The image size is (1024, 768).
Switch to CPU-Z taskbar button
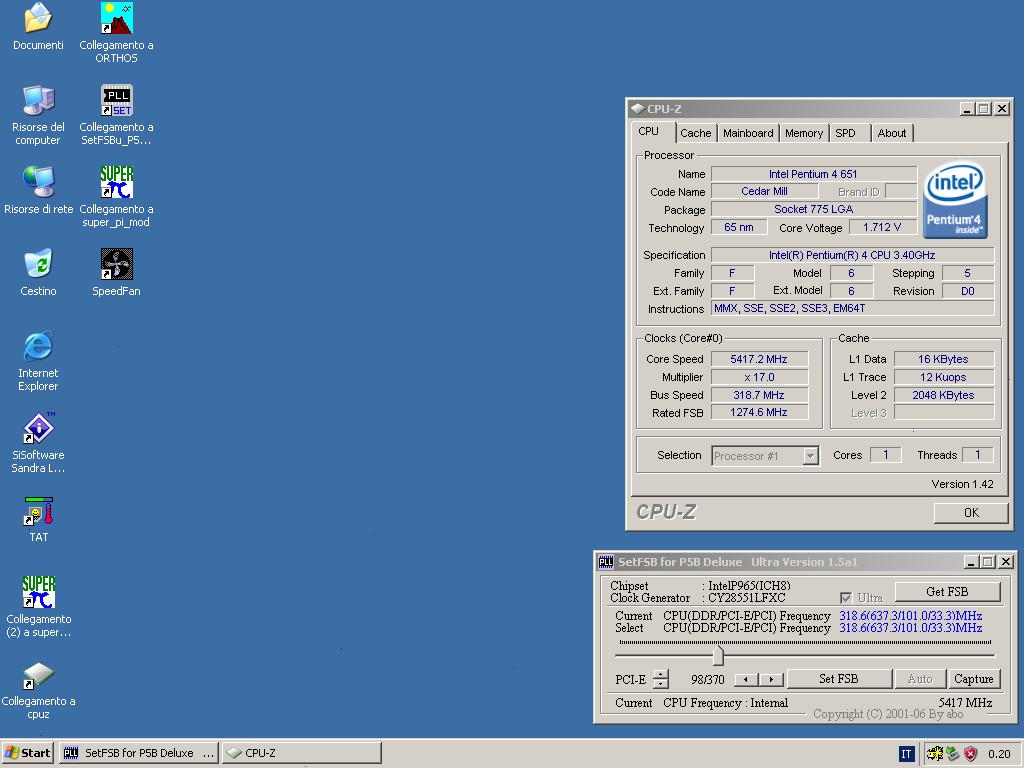(302, 753)
